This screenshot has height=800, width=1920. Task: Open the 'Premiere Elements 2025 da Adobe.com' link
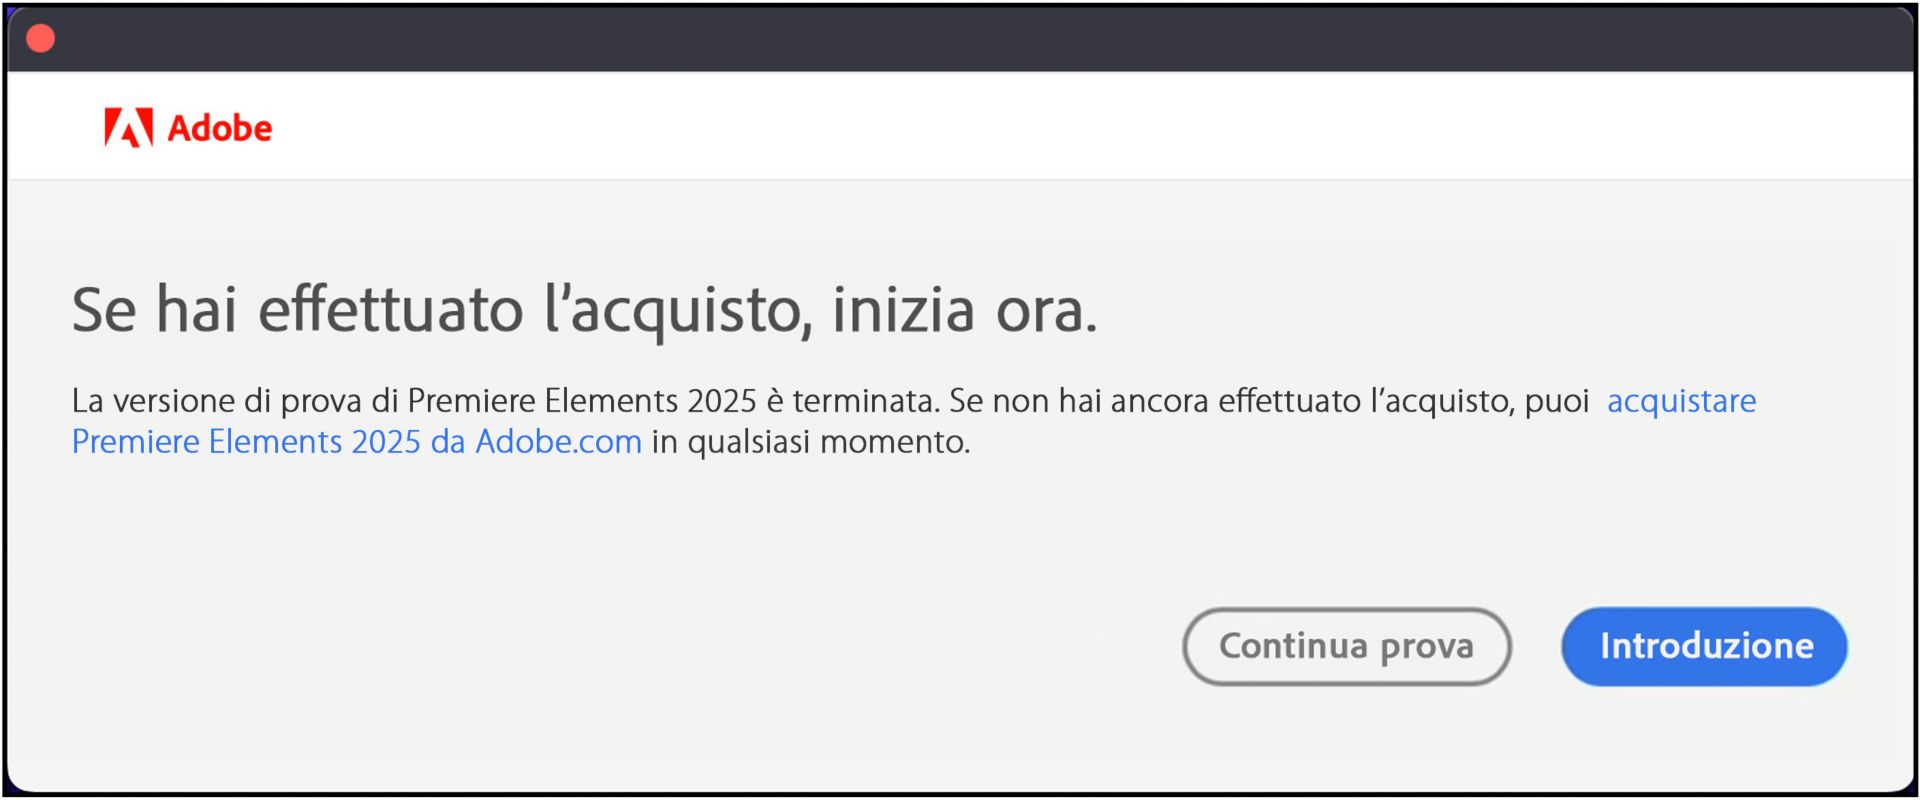tap(357, 442)
